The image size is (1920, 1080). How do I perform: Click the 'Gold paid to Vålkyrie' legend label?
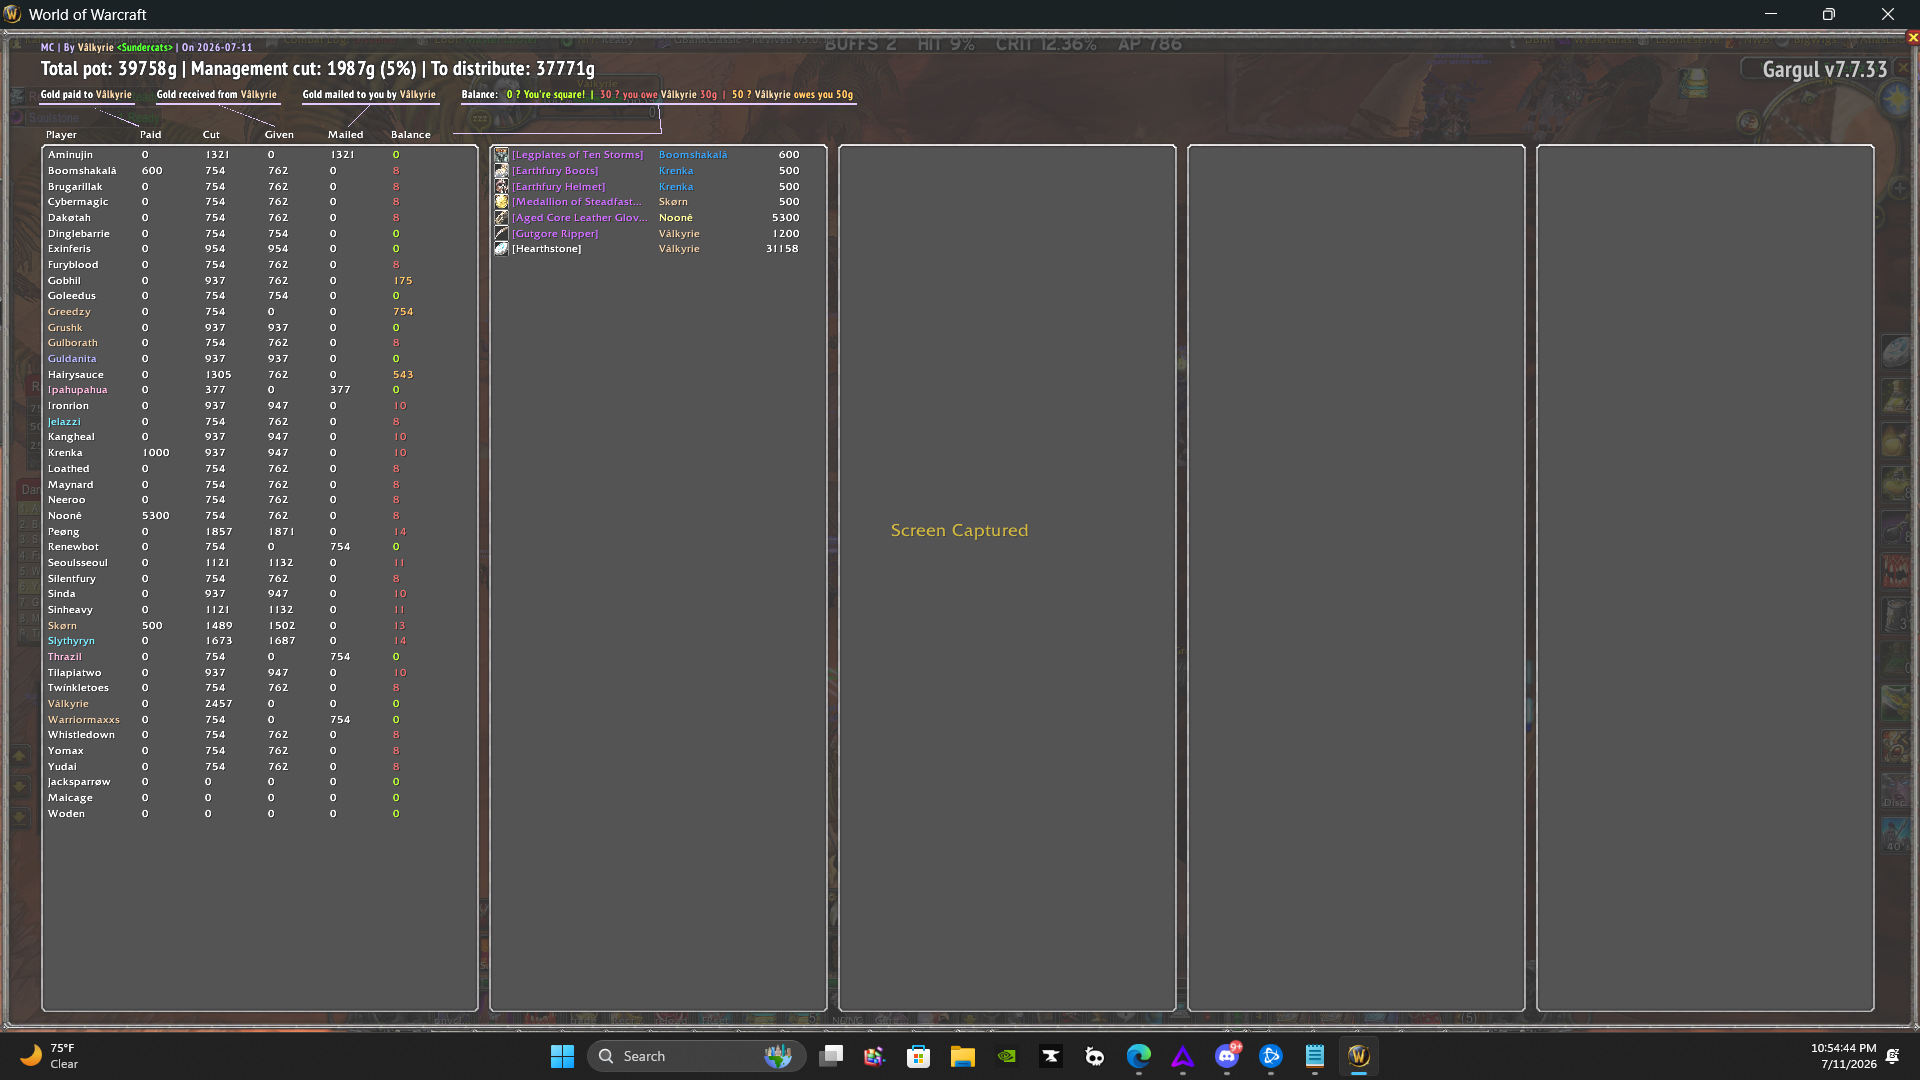click(86, 95)
